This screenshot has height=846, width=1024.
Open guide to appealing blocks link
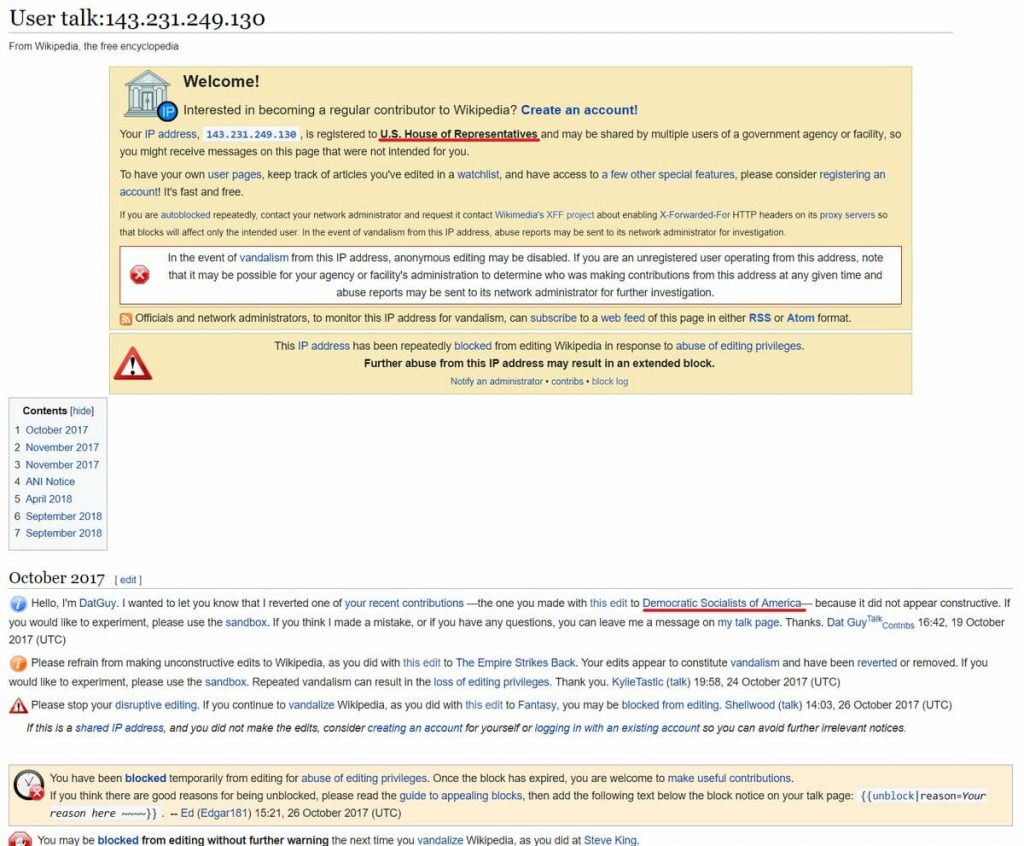coord(461,796)
